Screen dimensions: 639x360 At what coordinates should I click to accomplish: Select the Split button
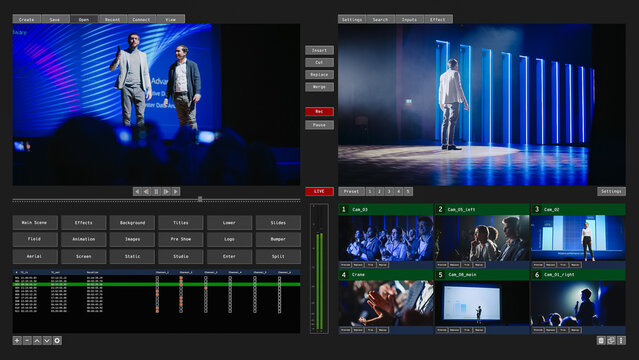(278, 256)
